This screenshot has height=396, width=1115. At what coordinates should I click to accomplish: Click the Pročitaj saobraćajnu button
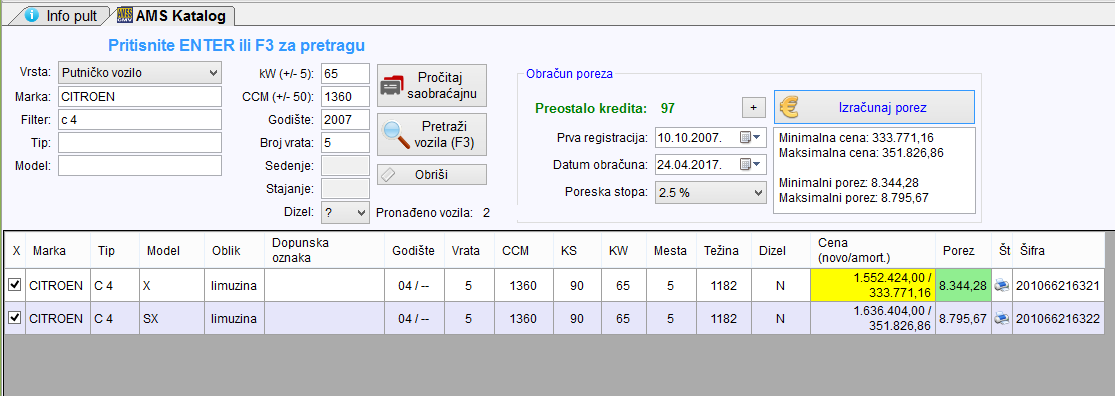click(432, 85)
